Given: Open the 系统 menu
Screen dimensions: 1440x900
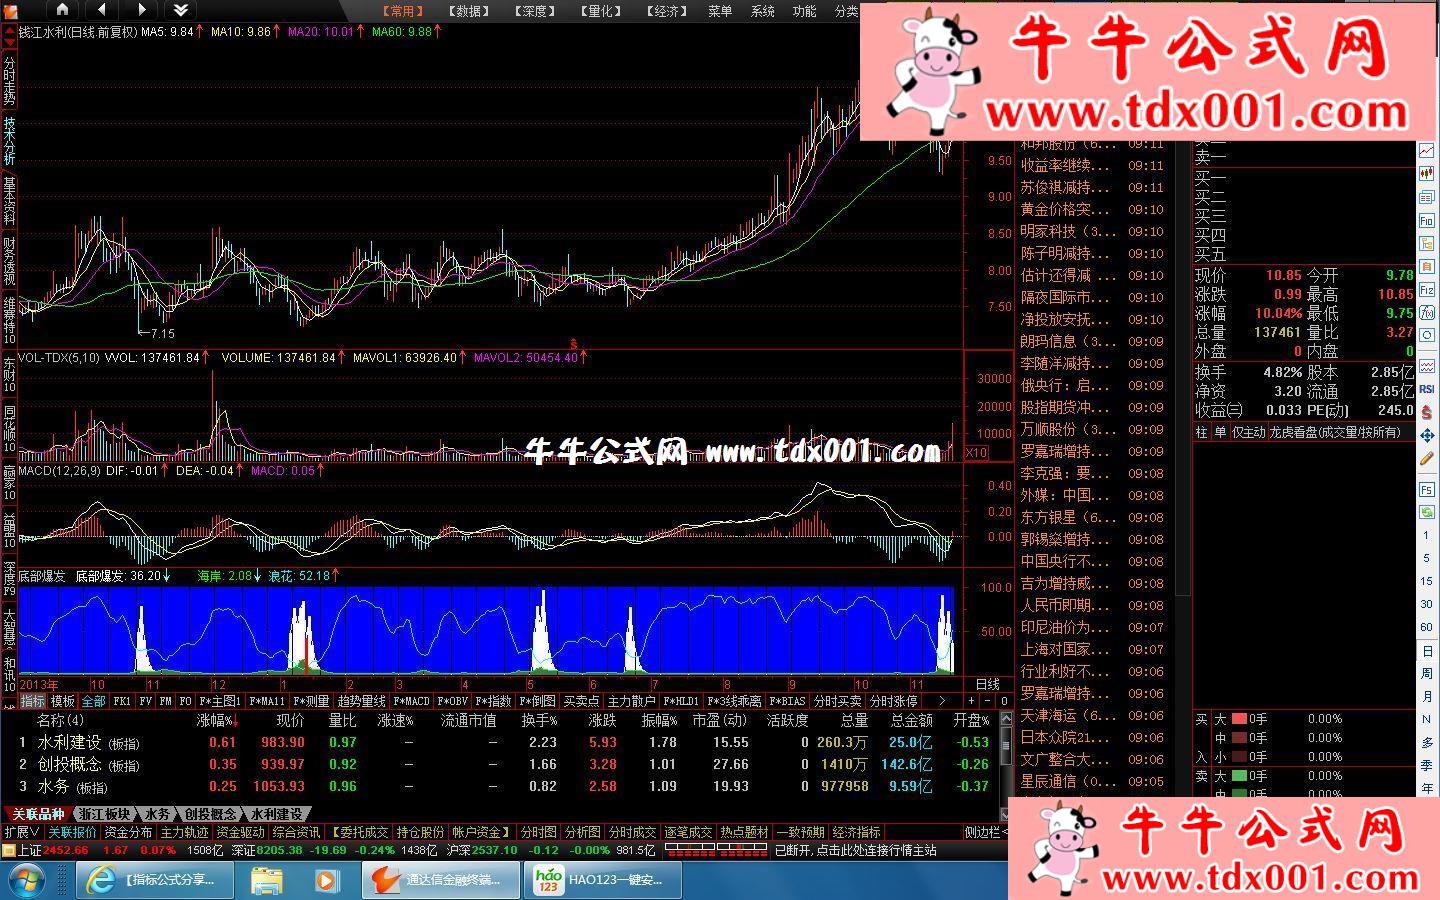Looking at the screenshot, I should click(x=762, y=11).
